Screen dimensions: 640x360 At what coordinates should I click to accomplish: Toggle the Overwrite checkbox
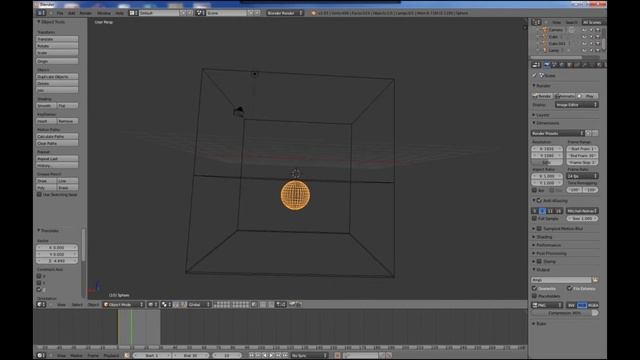coord(534,289)
